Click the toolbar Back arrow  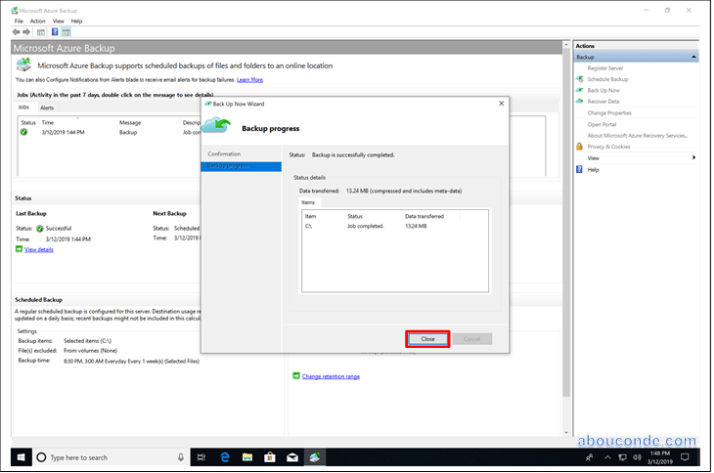point(18,31)
